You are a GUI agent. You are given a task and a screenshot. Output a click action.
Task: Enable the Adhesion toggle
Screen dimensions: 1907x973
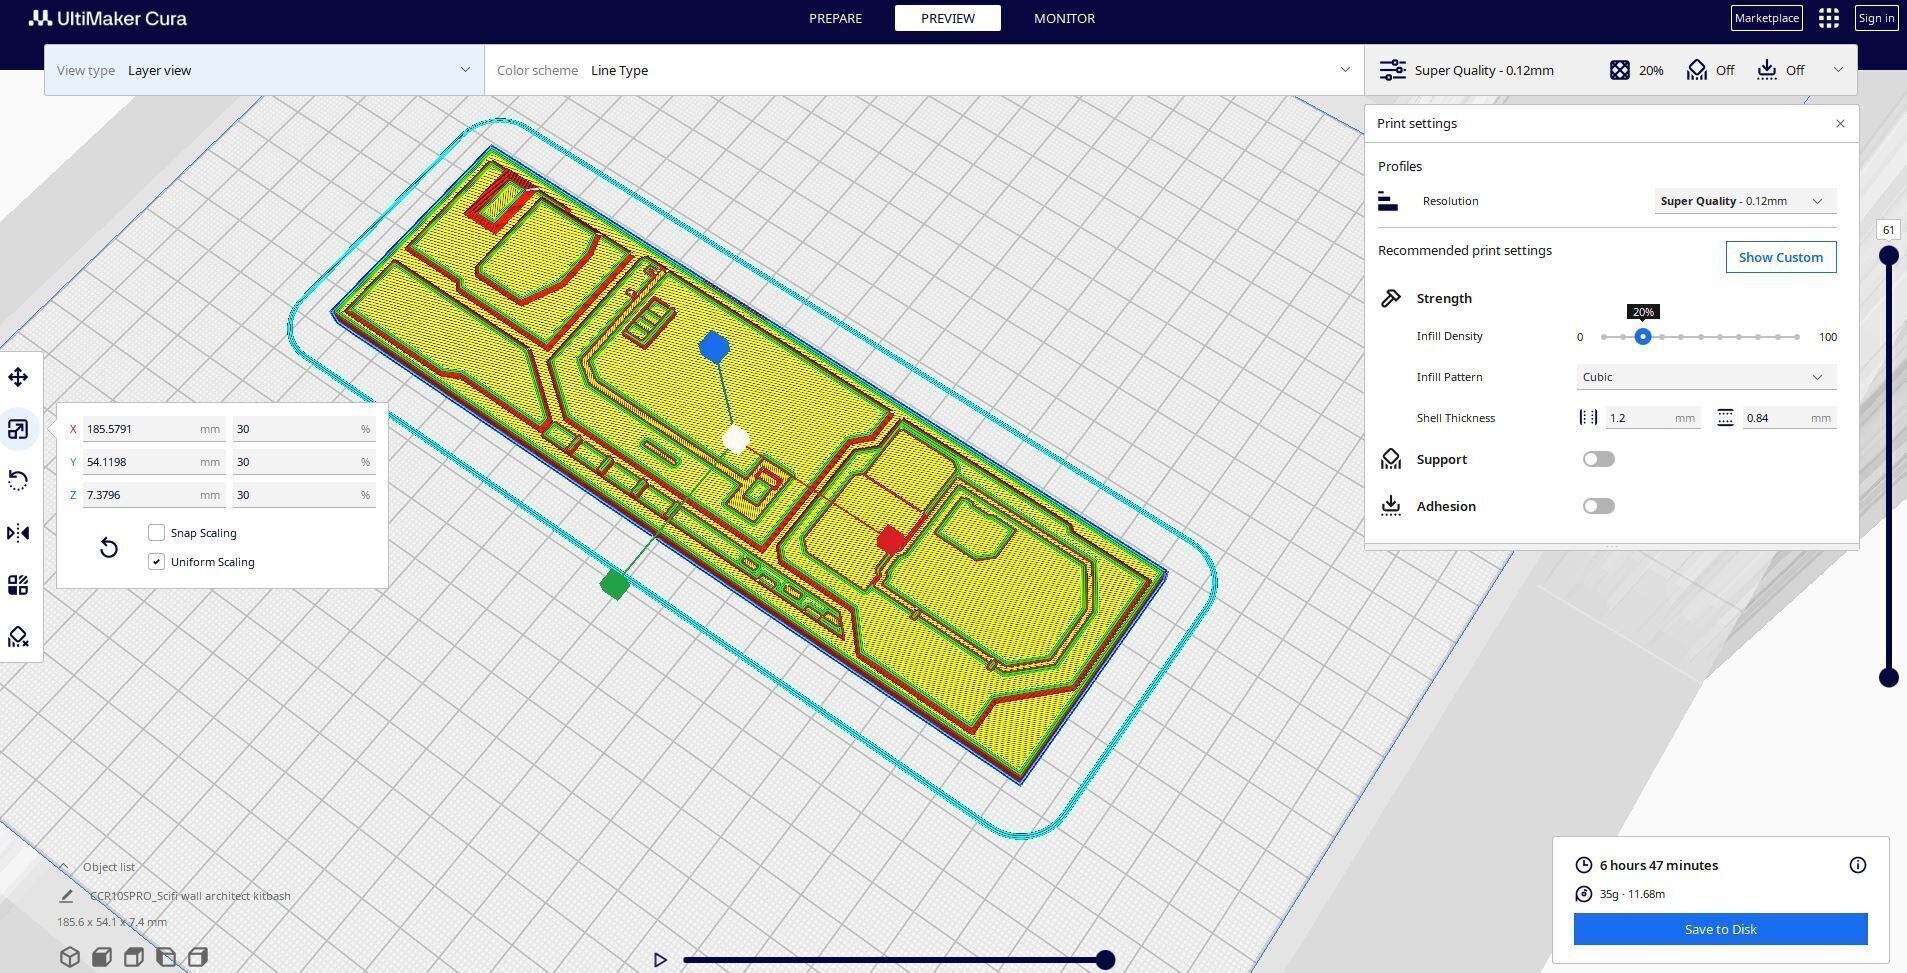pyautogui.click(x=1599, y=506)
